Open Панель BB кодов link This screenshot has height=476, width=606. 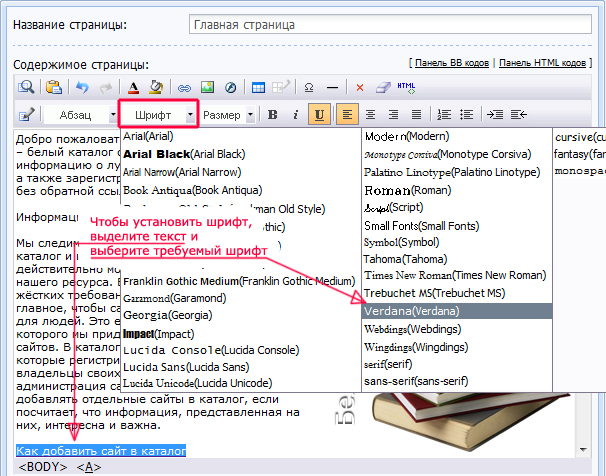pyautogui.click(x=452, y=63)
